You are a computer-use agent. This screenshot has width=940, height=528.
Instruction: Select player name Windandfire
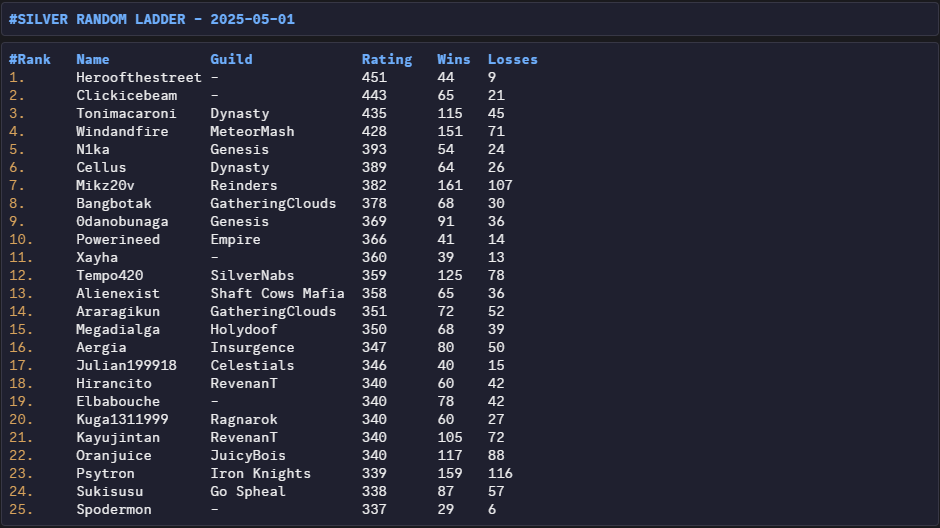coord(122,131)
